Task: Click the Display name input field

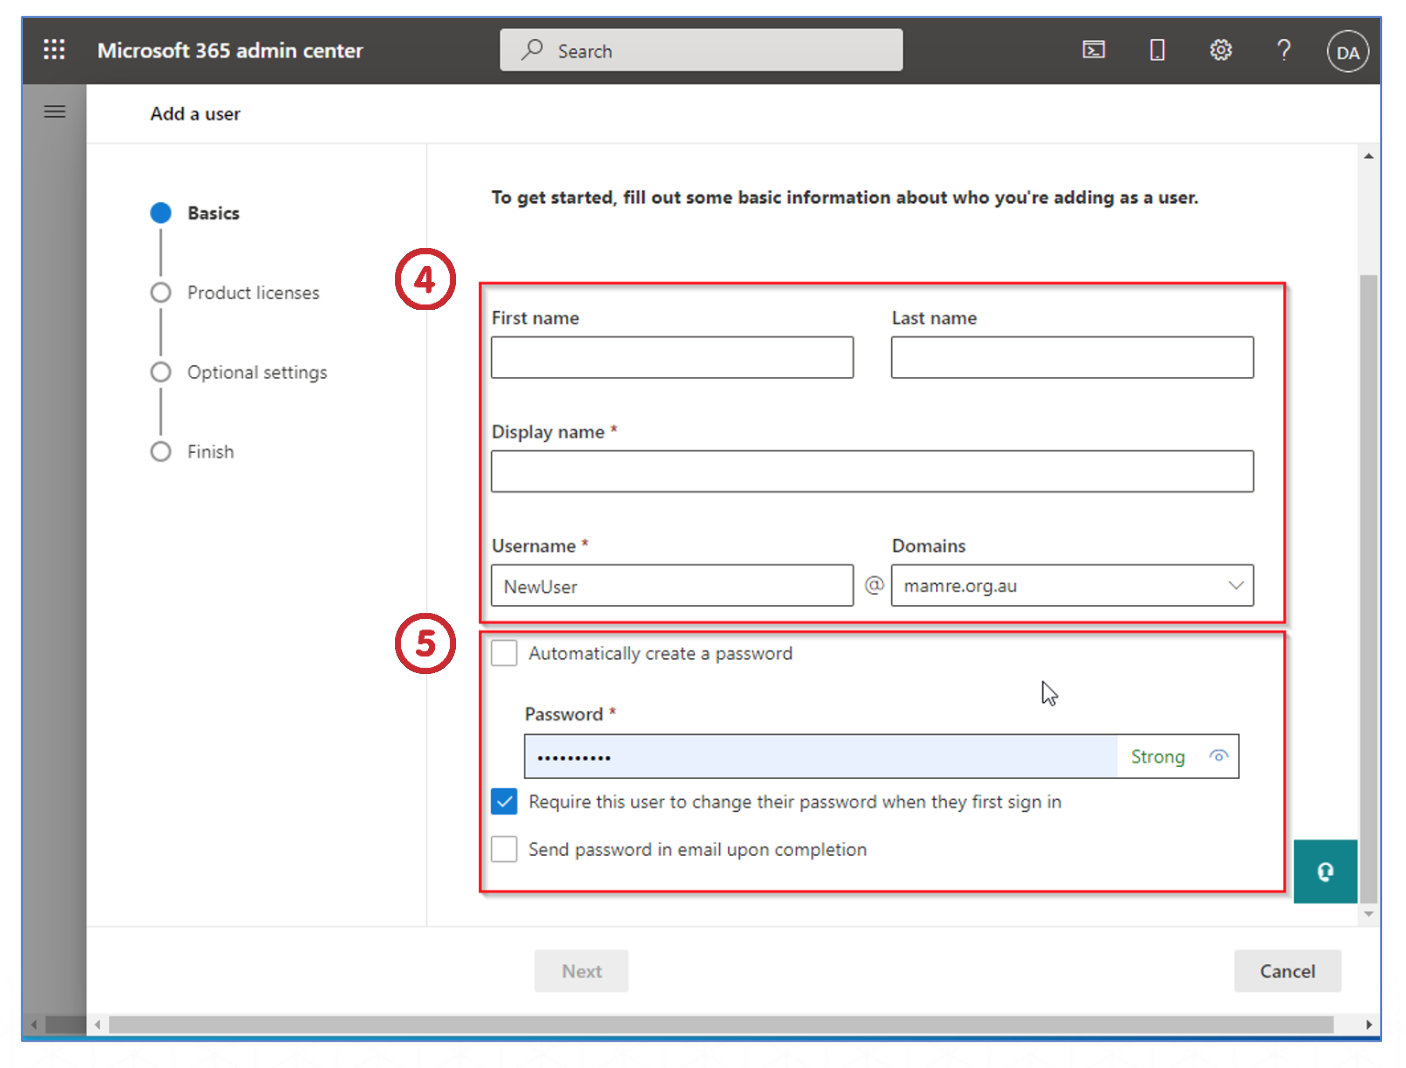Action: click(x=872, y=472)
